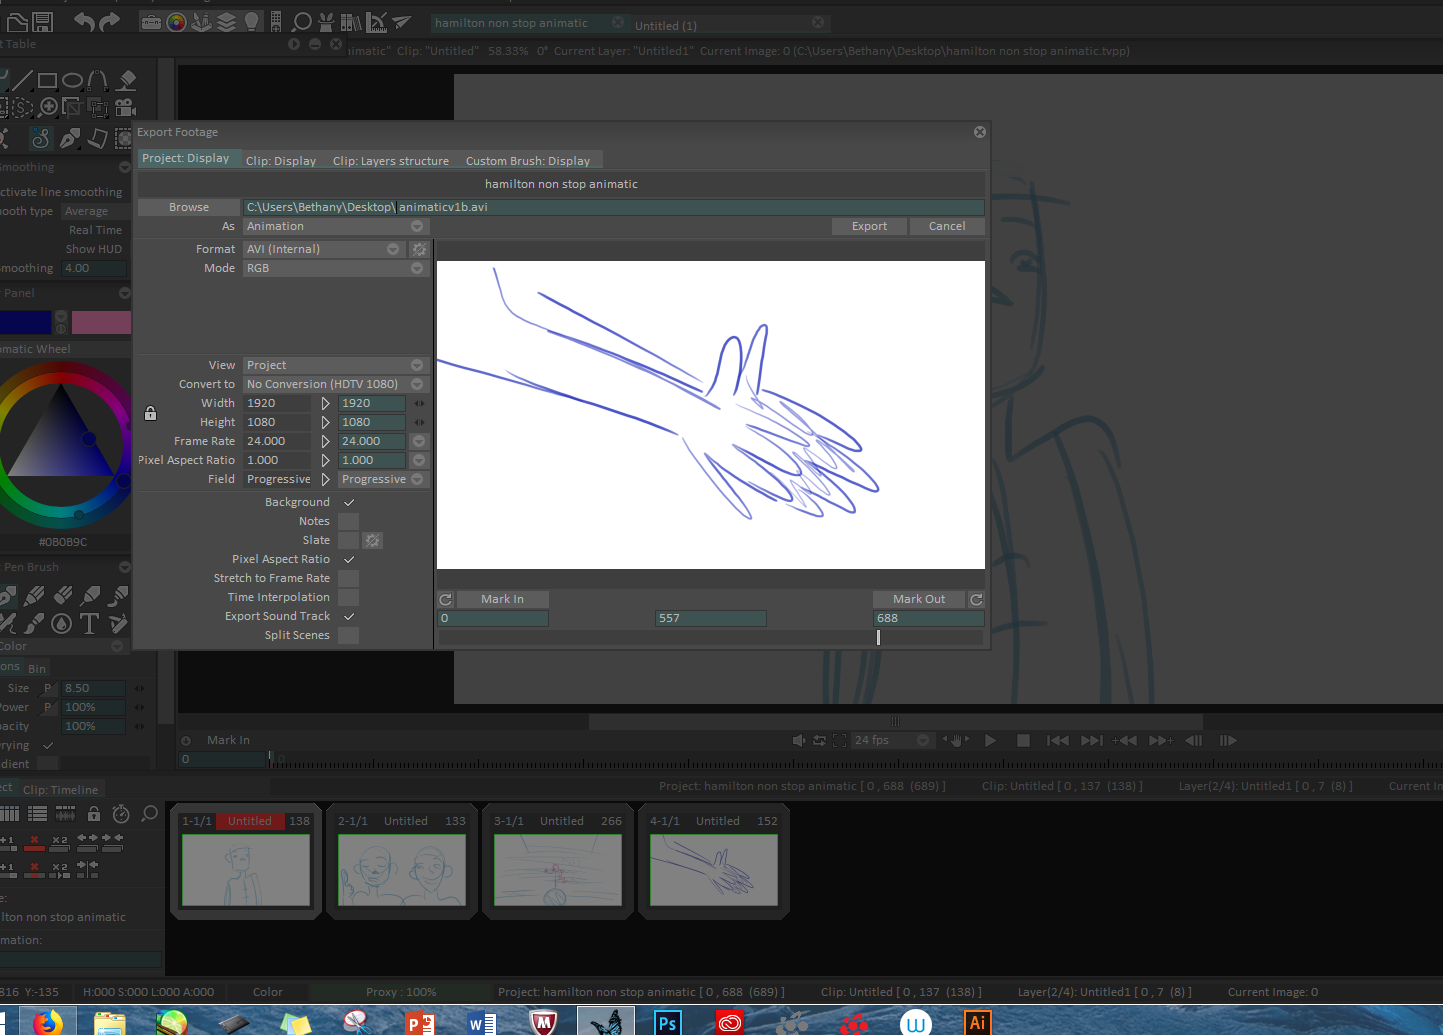Open the output Pixel Aspect Ratio dropdown arrow
The image size is (1443, 1035).
(x=419, y=460)
